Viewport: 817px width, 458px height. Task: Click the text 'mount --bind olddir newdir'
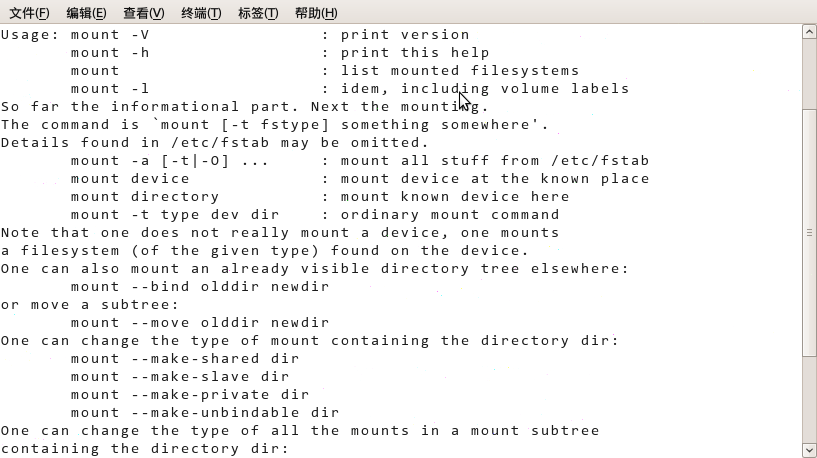(x=200, y=287)
